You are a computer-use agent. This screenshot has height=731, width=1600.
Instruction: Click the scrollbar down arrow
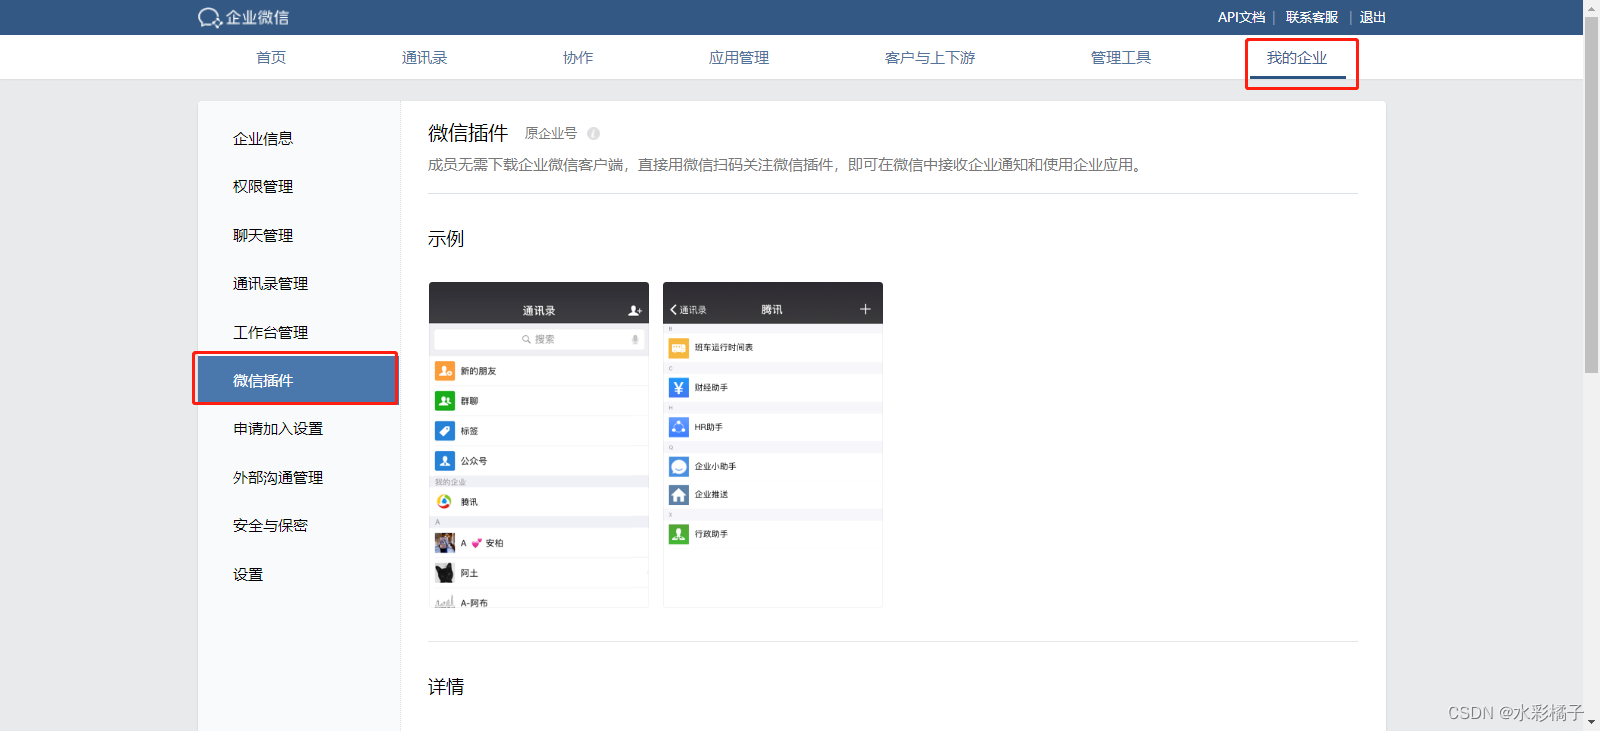pyautogui.click(x=1591, y=723)
